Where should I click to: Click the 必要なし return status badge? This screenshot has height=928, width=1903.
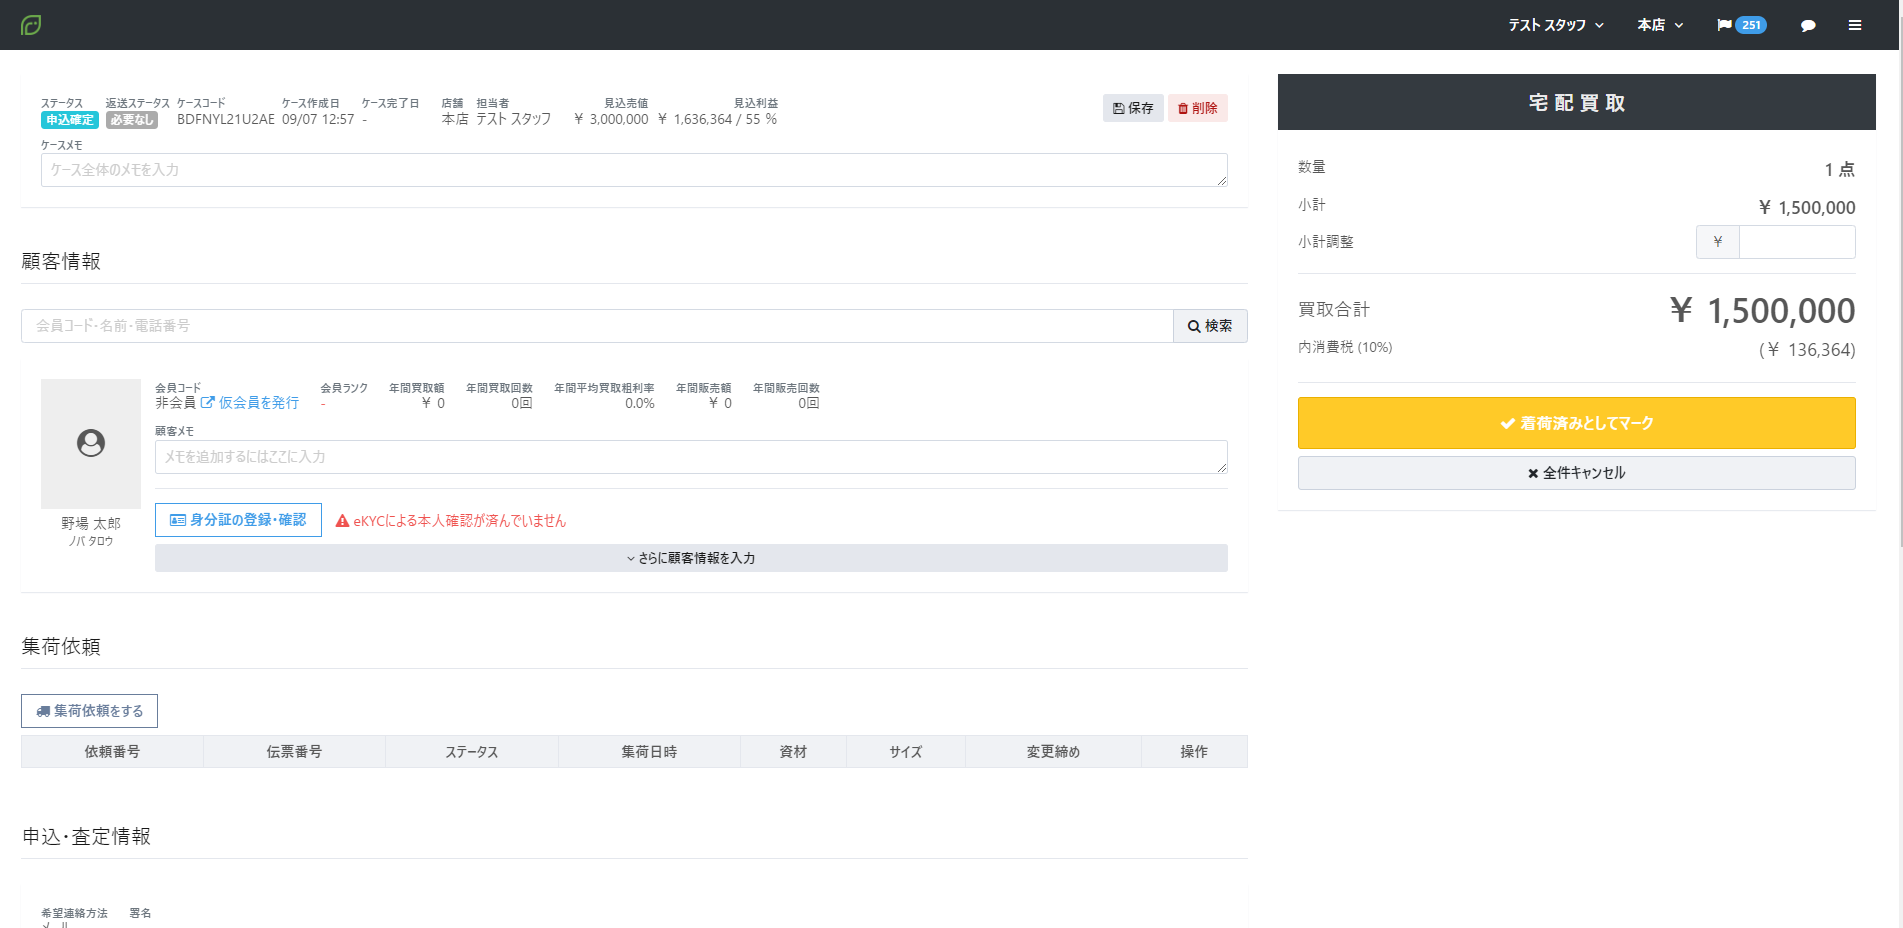point(132,120)
